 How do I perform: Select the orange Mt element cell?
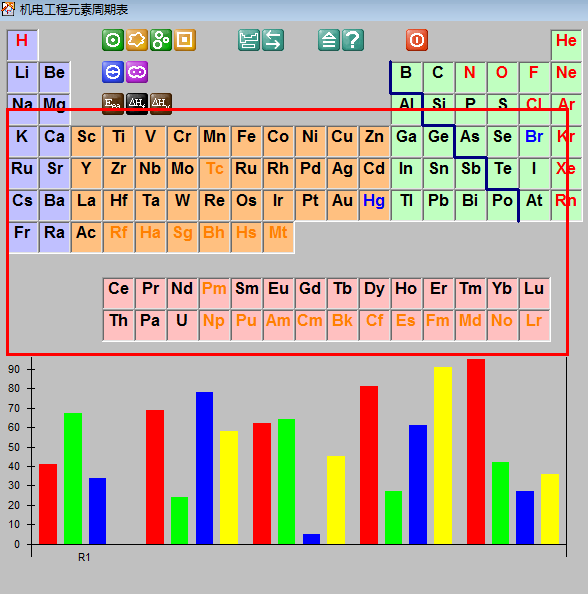278,237
